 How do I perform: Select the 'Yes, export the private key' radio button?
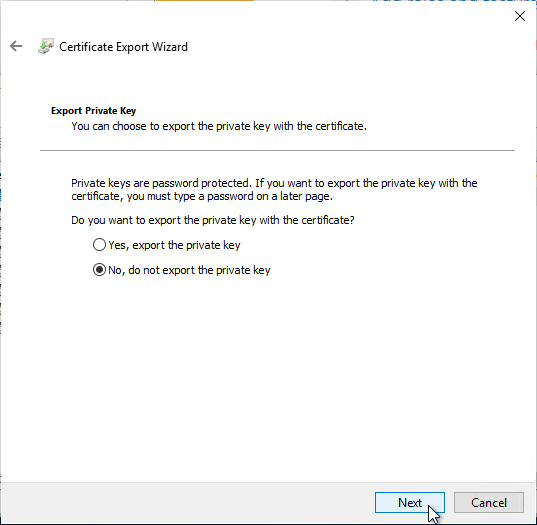tap(99, 245)
